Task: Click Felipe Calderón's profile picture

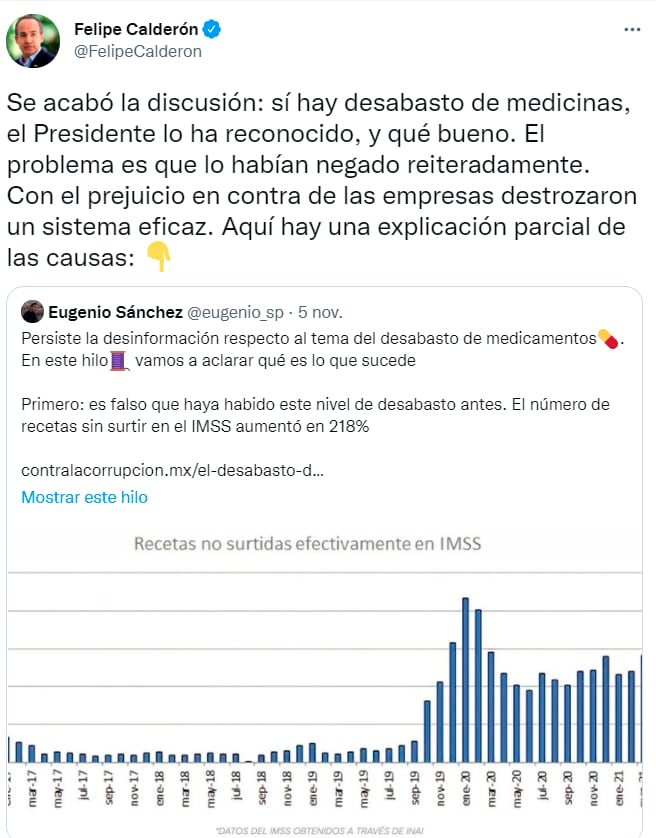Action: (33, 41)
